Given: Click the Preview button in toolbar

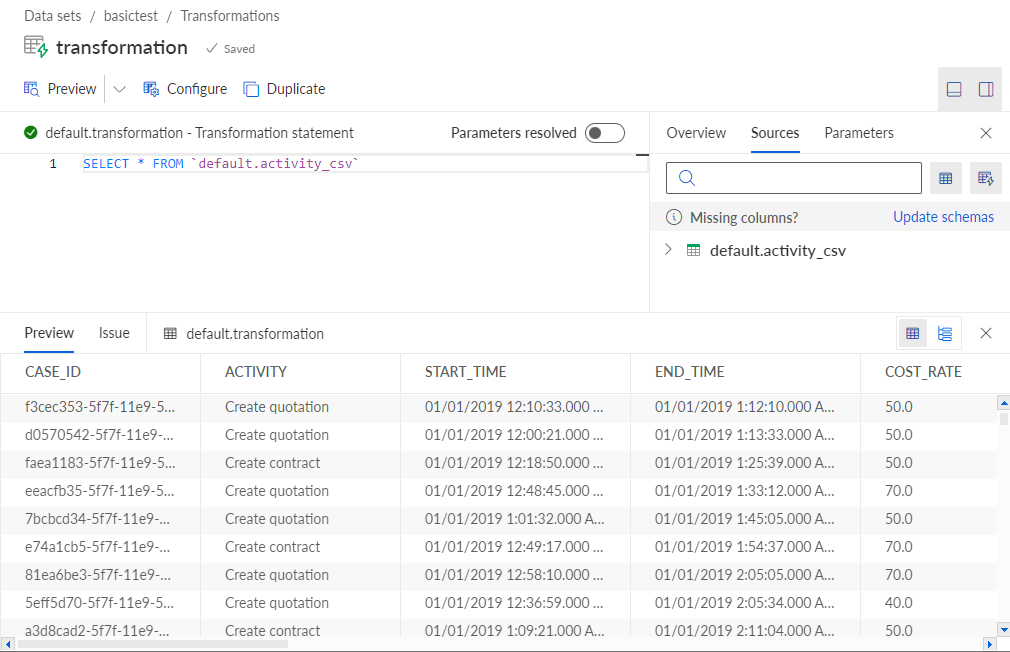Looking at the screenshot, I should 60,89.
